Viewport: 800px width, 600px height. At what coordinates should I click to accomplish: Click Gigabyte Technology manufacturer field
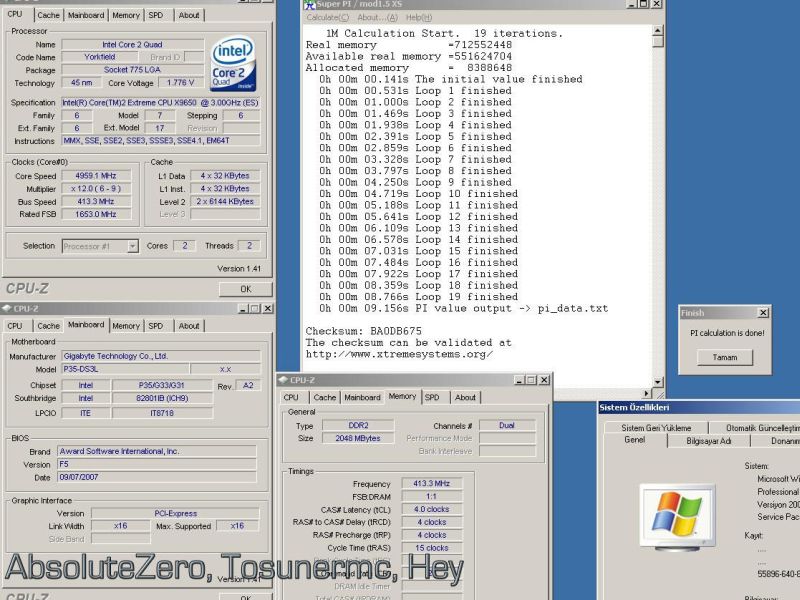pyautogui.click(x=161, y=356)
